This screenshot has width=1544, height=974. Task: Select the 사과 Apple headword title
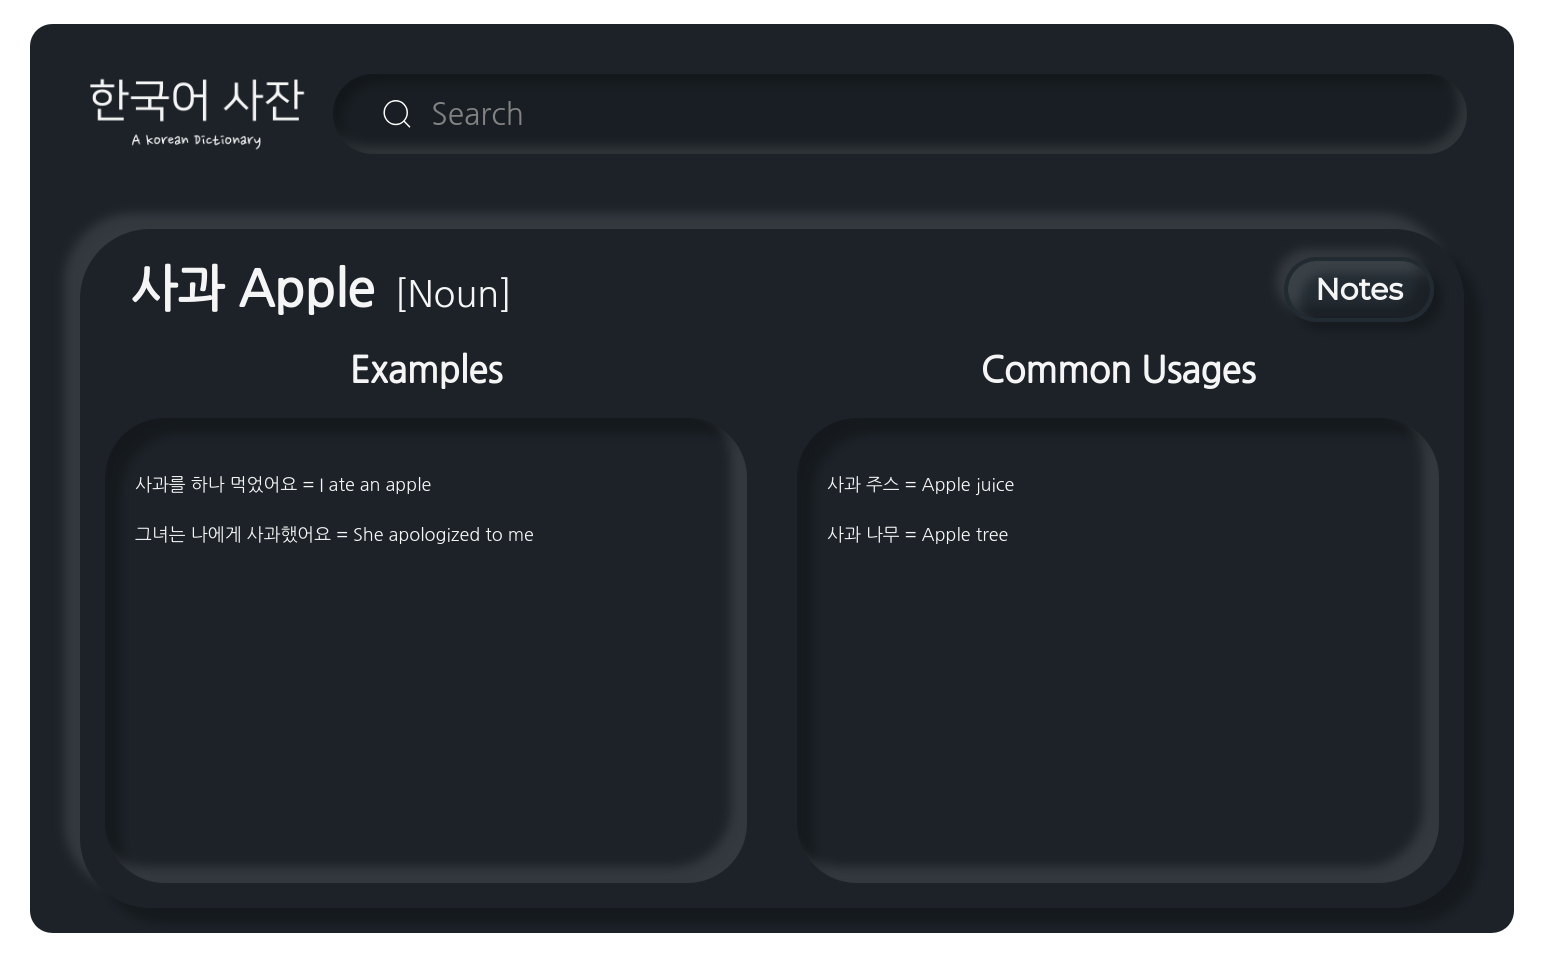(x=253, y=288)
